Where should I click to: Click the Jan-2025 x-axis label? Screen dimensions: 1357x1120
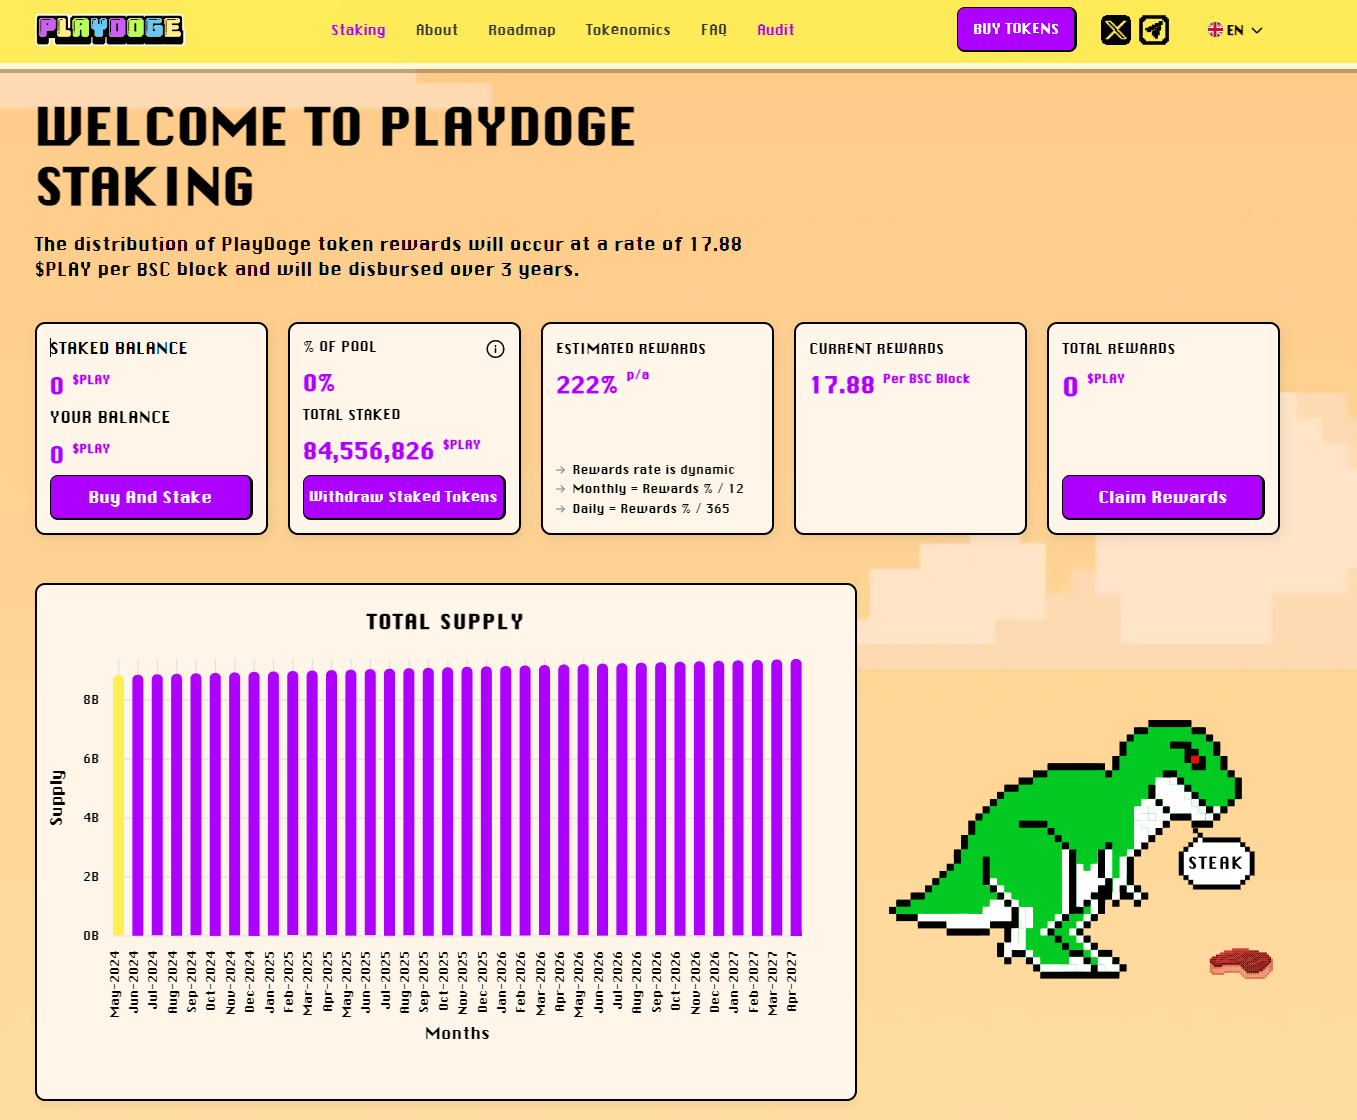270,982
